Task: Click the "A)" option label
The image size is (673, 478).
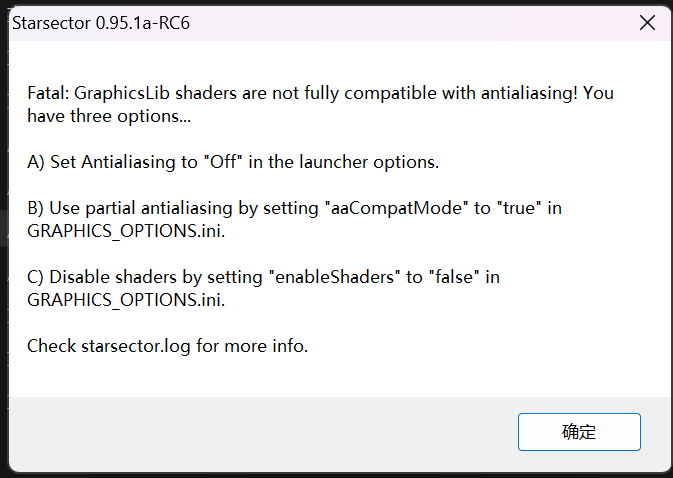Action: click(x=37, y=162)
